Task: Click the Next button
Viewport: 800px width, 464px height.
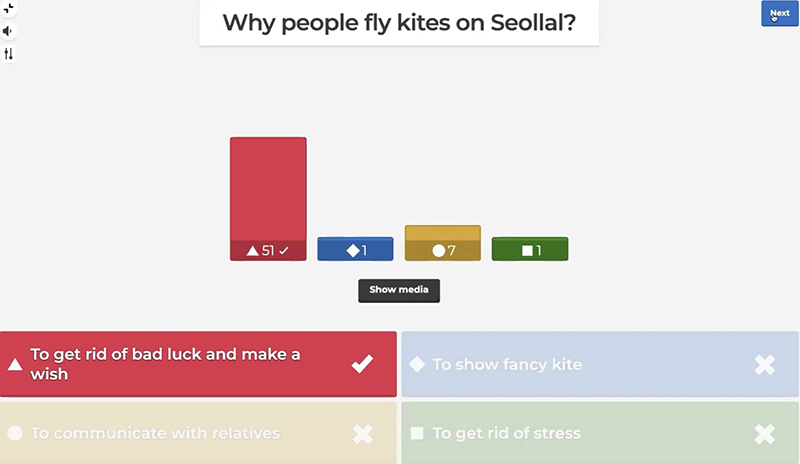Action: [779, 13]
